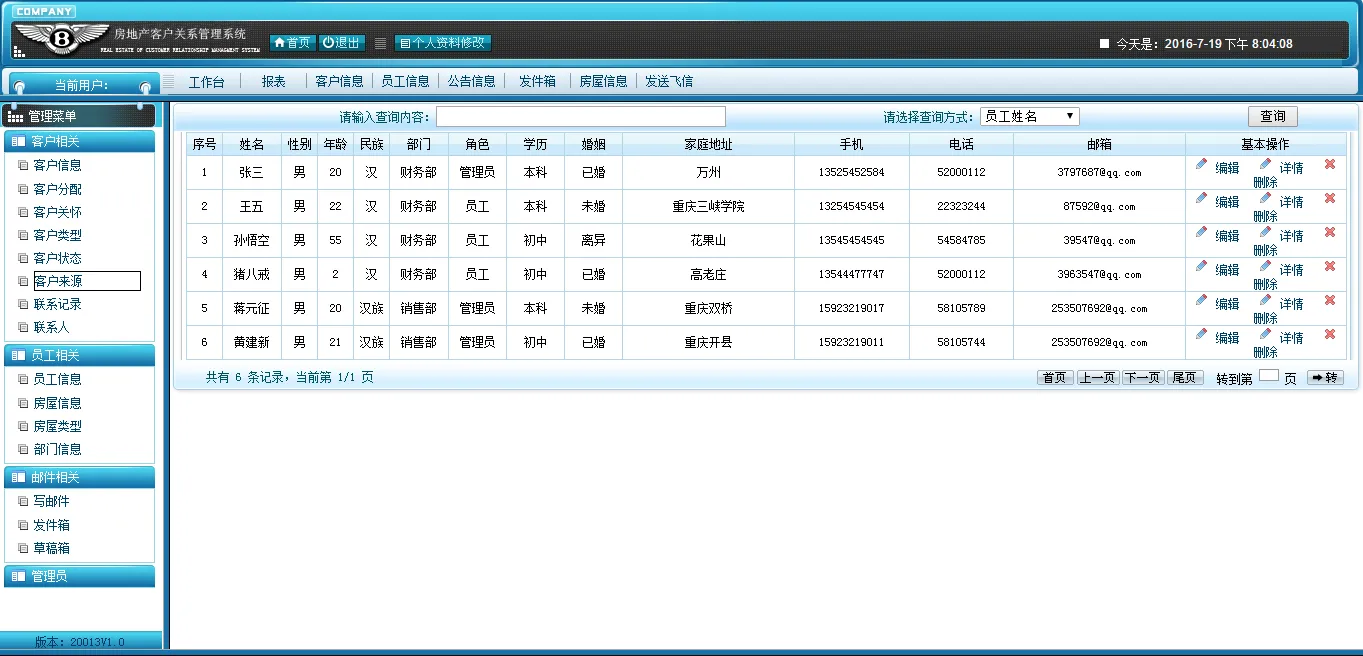
Task: Click the 删除 link in 黄建新's row
Action: click(1265, 352)
